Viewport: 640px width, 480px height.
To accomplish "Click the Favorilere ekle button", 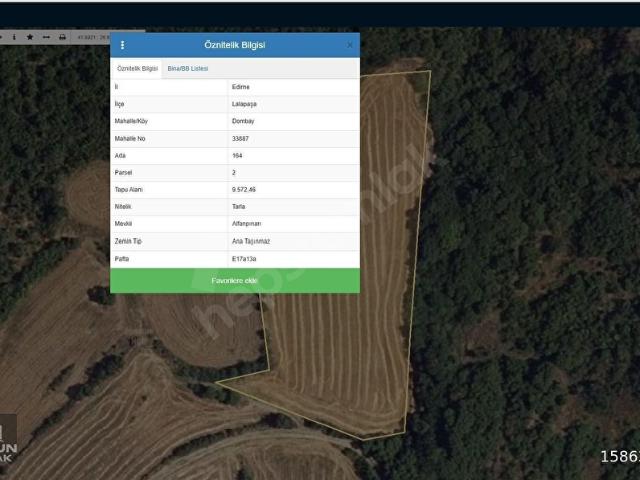I will click(x=235, y=280).
